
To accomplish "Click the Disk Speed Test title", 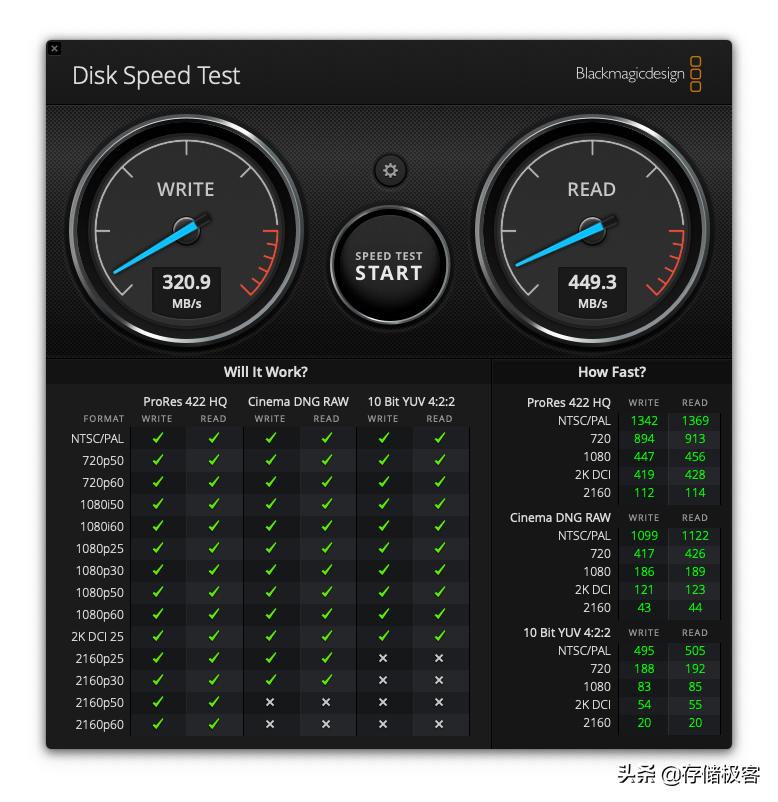I will pyautogui.click(x=156, y=76).
